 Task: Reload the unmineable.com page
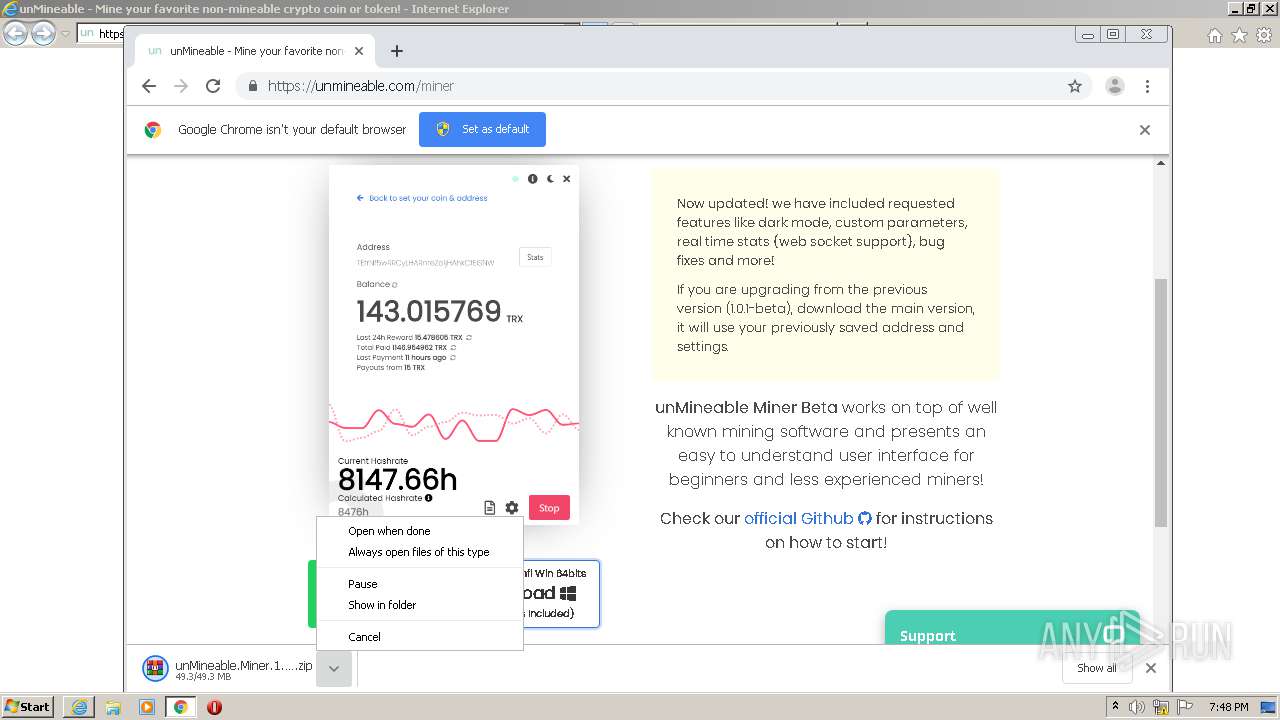point(213,86)
